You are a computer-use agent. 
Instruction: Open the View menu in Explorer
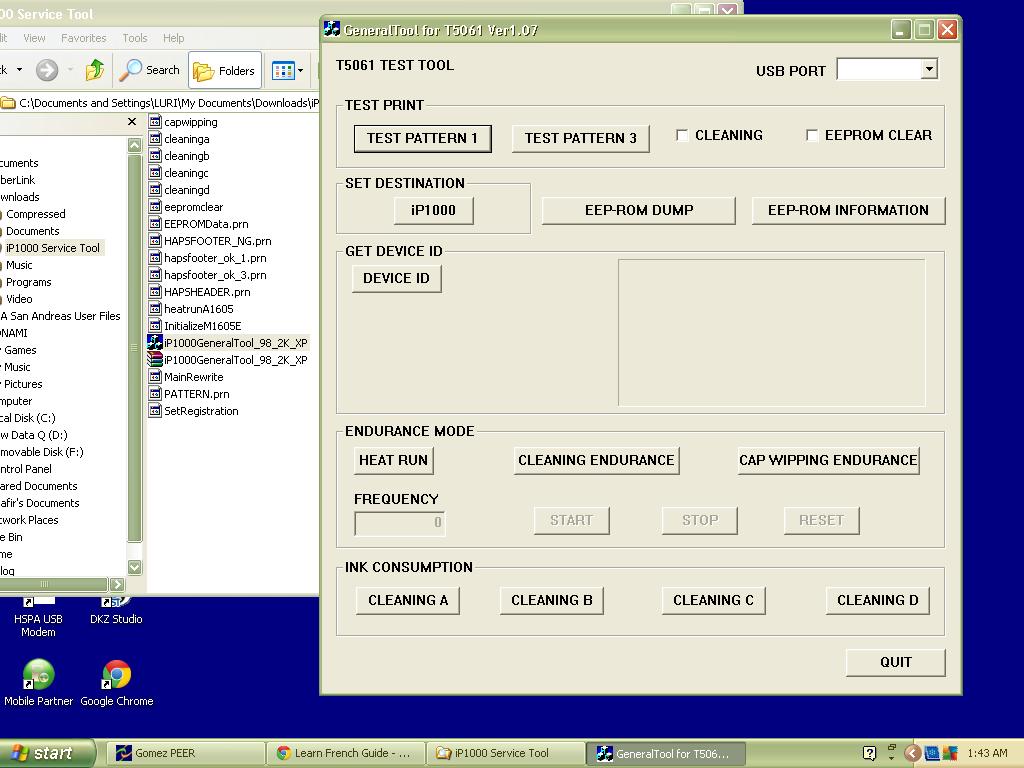(x=34, y=37)
